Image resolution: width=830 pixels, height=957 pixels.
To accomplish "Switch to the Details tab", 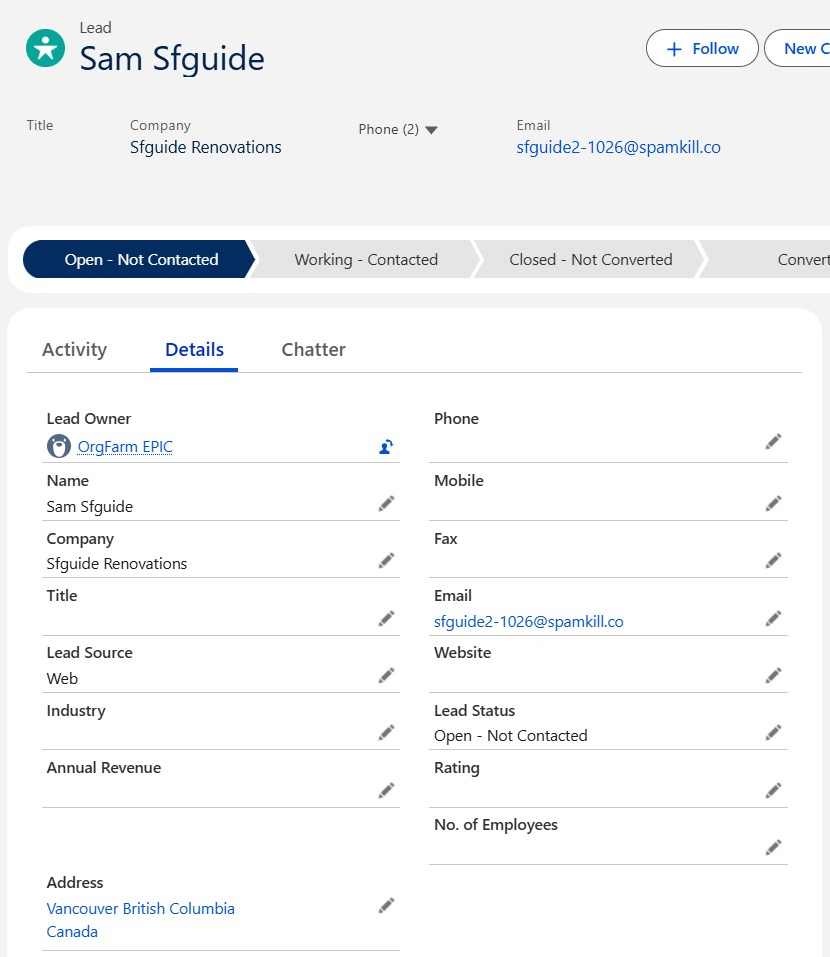I will [x=194, y=350].
